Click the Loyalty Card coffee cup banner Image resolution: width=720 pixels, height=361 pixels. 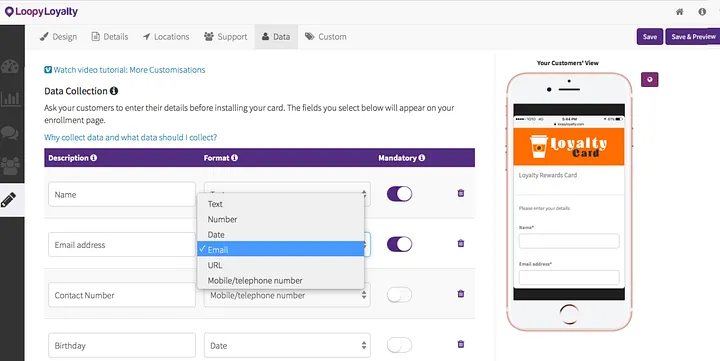tap(568, 147)
